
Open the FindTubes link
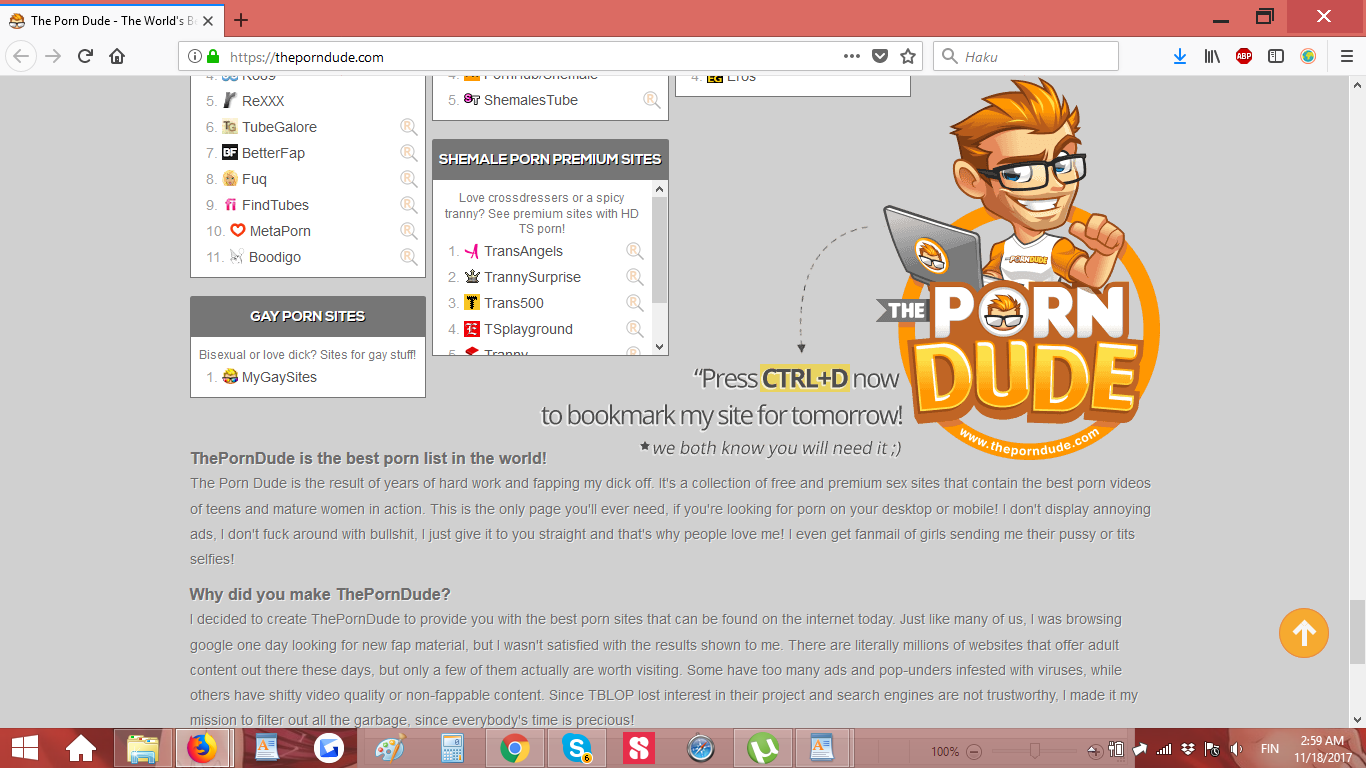pyautogui.click(x=275, y=205)
